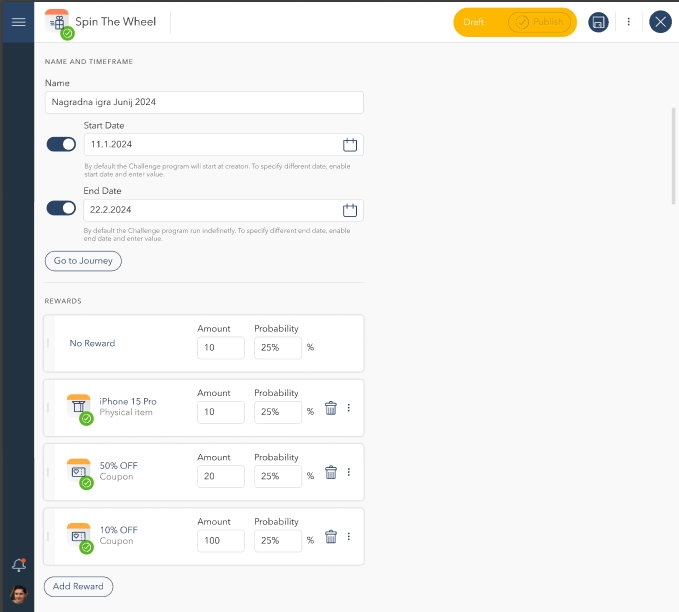Toggle the Start Date switch off

[x=61, y=144]
